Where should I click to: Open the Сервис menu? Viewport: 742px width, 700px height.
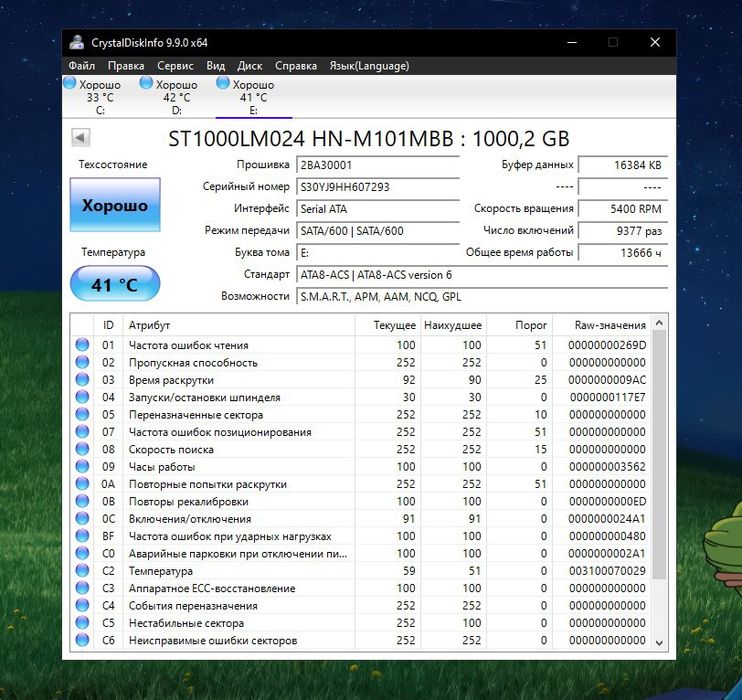[x=175, y=66]
